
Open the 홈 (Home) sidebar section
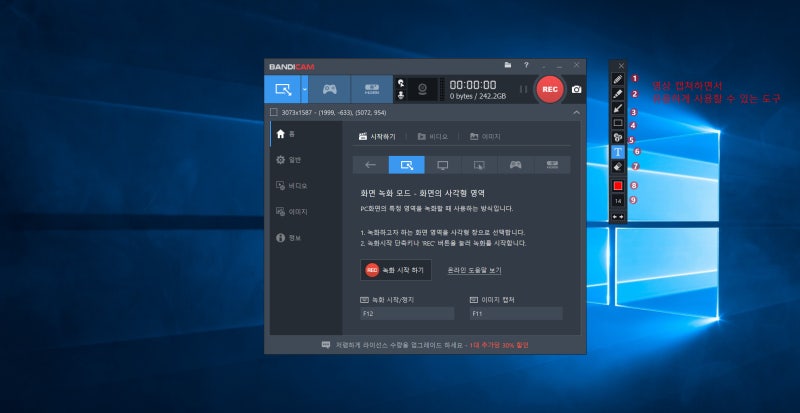[x=306, y=134]
